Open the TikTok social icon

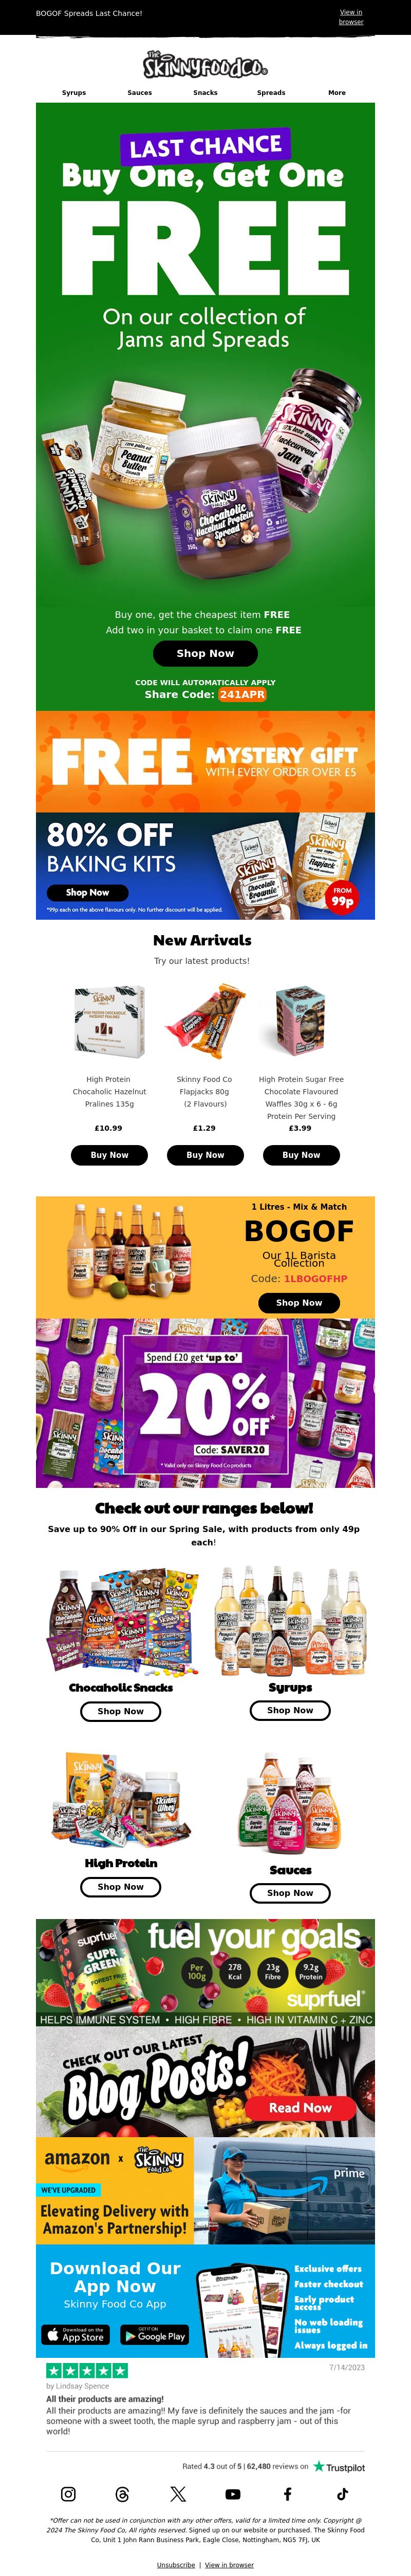click(x=342, y=2494)
